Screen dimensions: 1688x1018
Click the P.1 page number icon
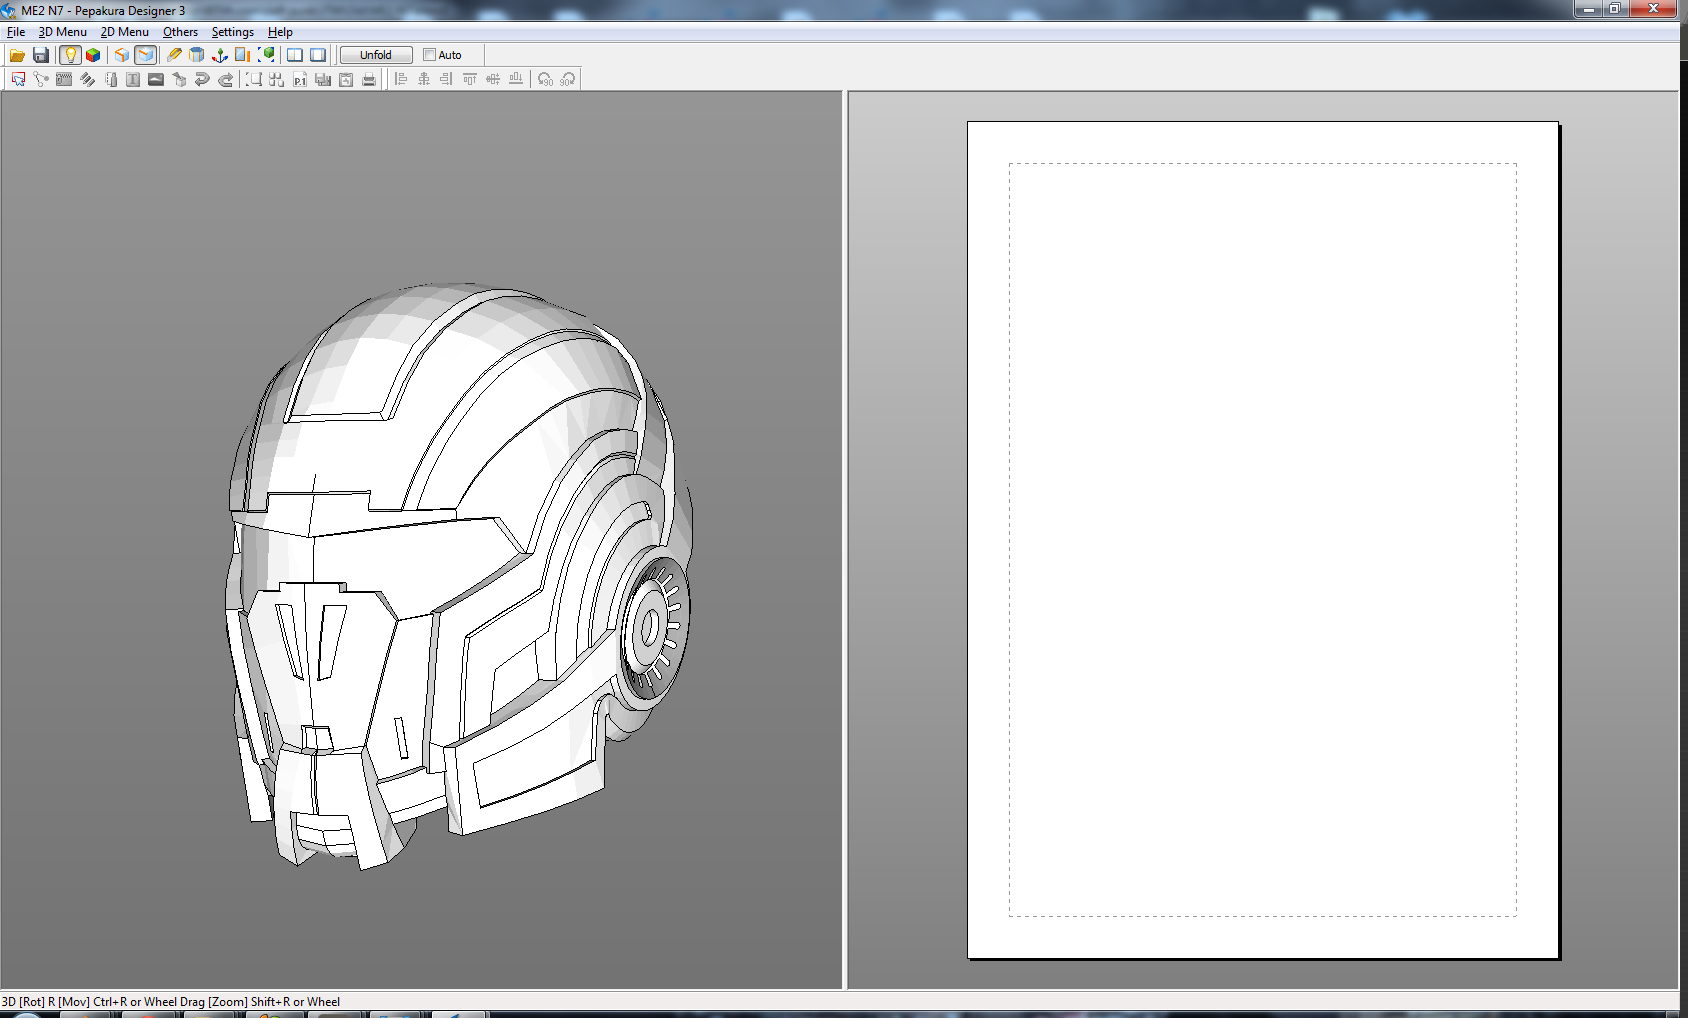coord(300,79)
